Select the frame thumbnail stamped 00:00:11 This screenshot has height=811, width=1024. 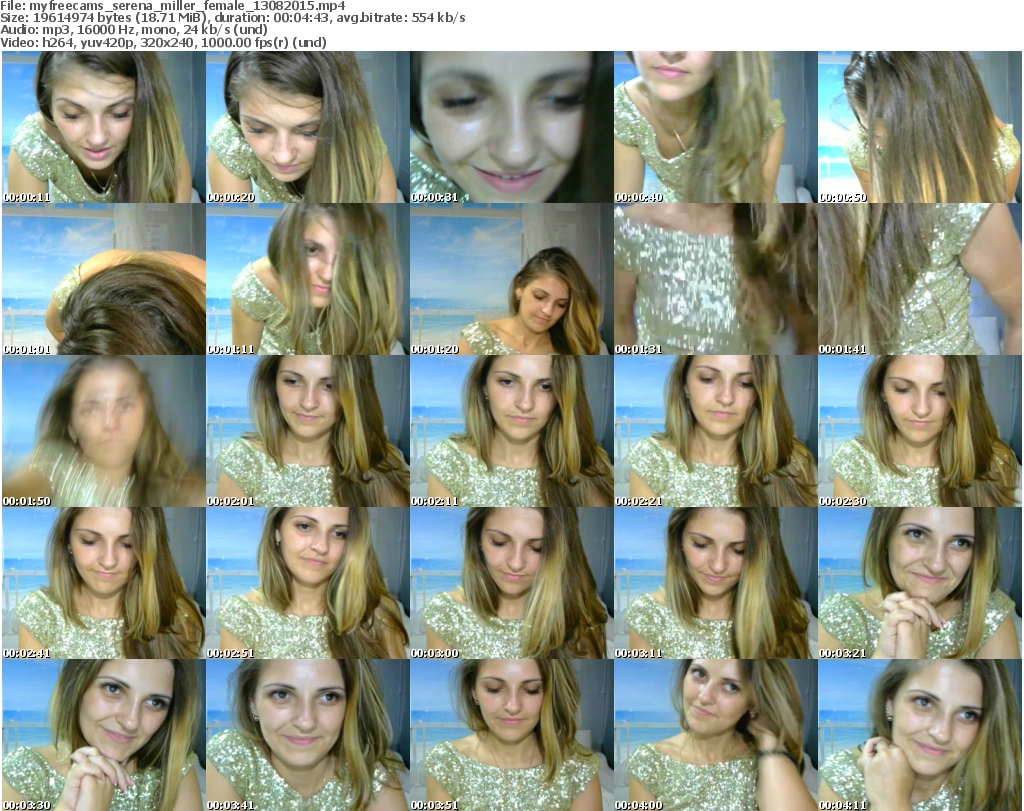tap(104, 127)
